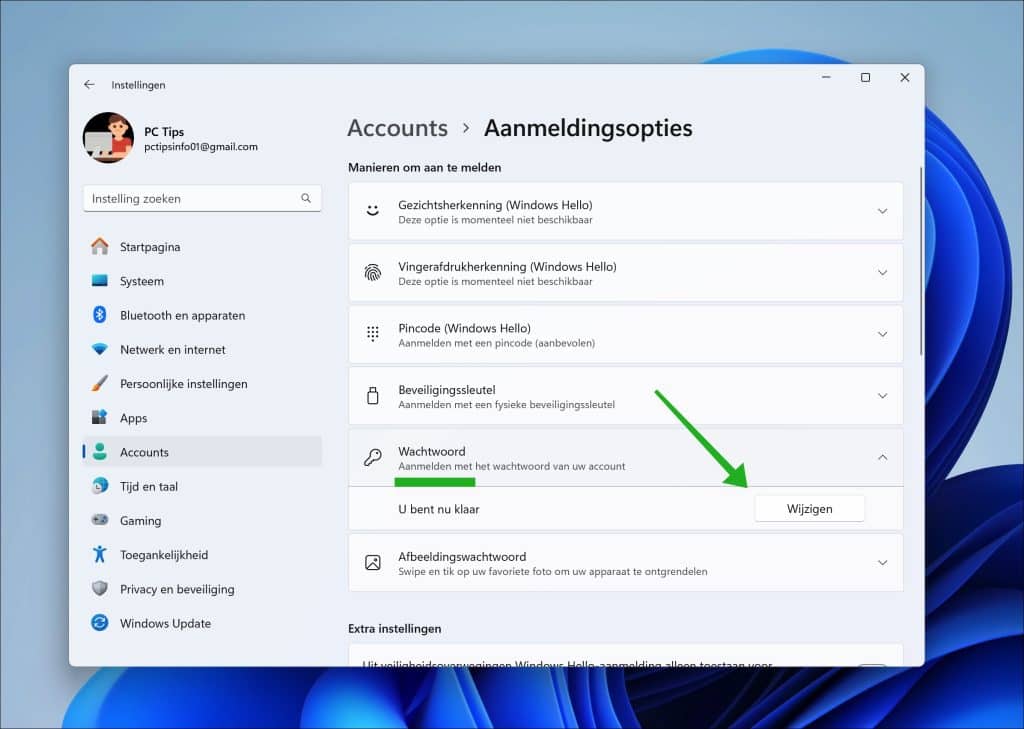Click the 'Extra instellingen' heading
1024x729 pixels.
[x=394, y=628]
